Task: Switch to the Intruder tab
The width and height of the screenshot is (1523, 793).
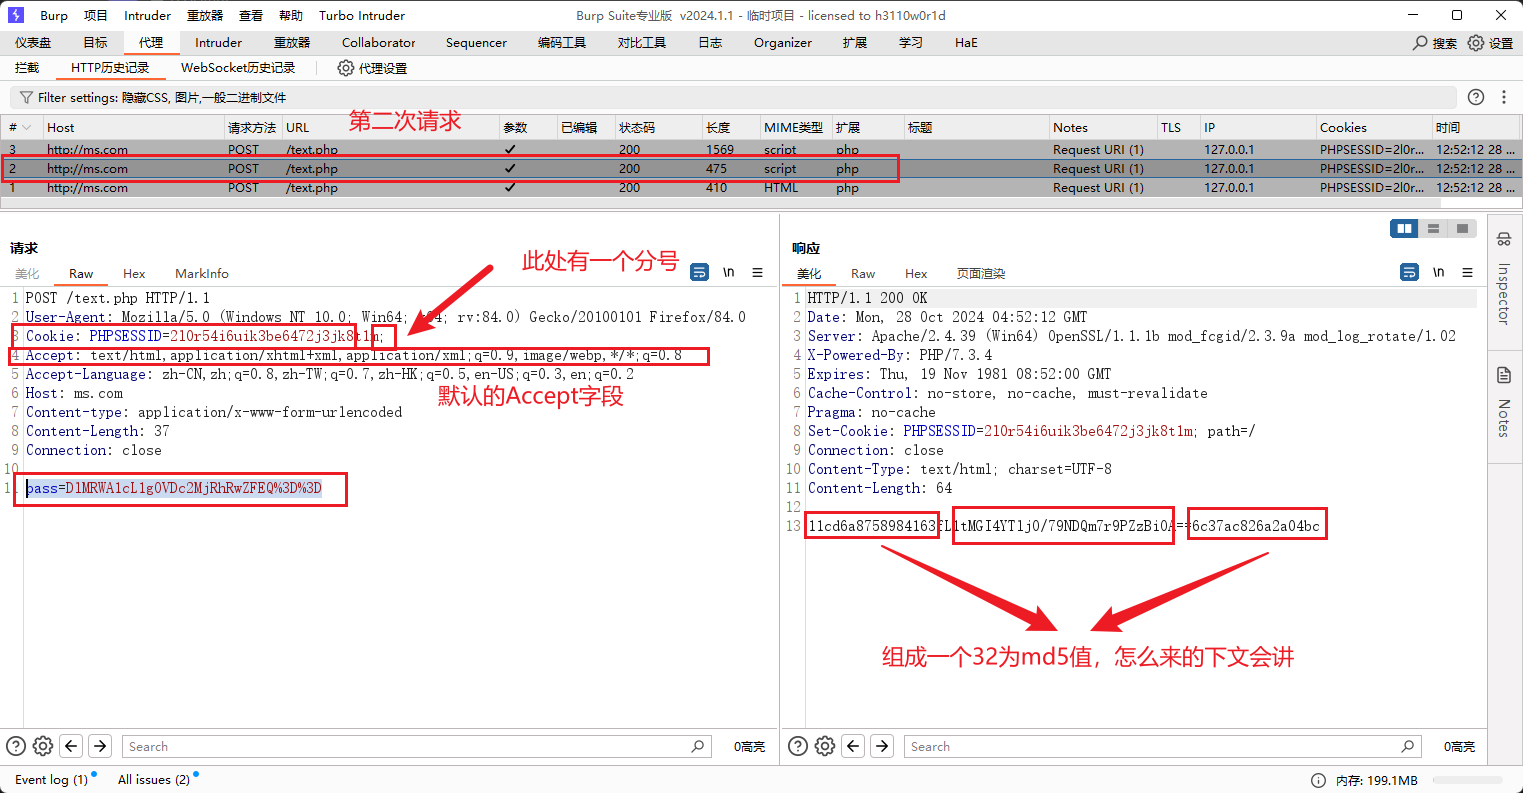Action: point(218,43)
